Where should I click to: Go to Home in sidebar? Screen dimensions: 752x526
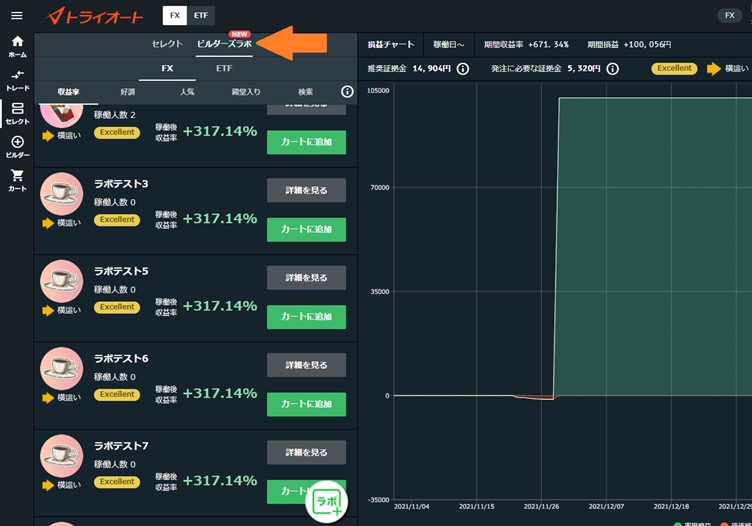(x=17, y=47)
